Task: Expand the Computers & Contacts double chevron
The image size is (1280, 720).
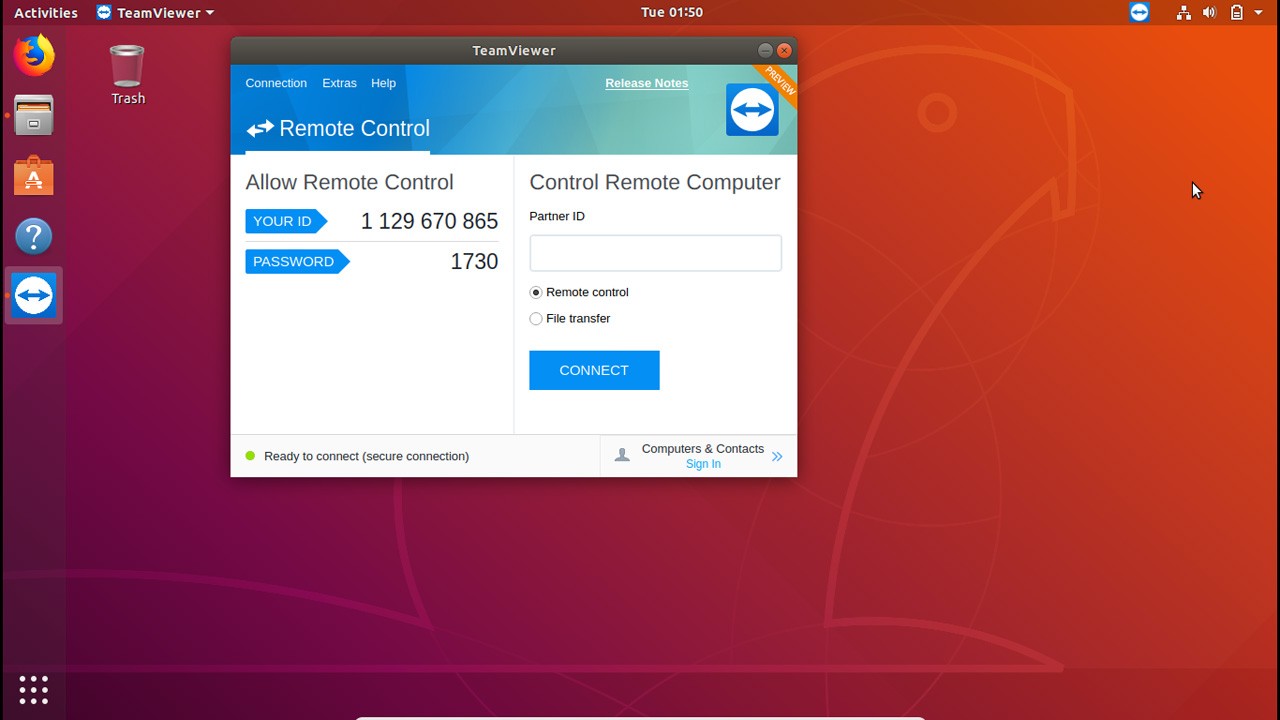Action: (x=777, y=456)
